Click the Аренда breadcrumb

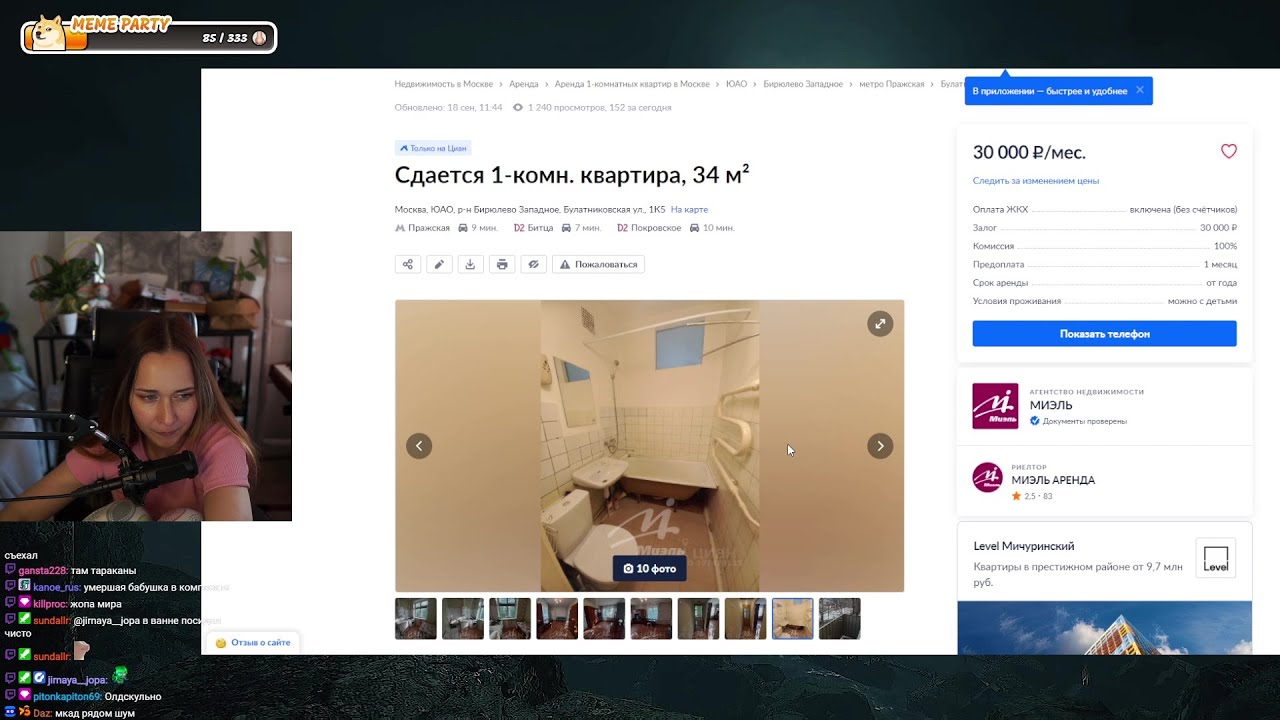point(523,84)
